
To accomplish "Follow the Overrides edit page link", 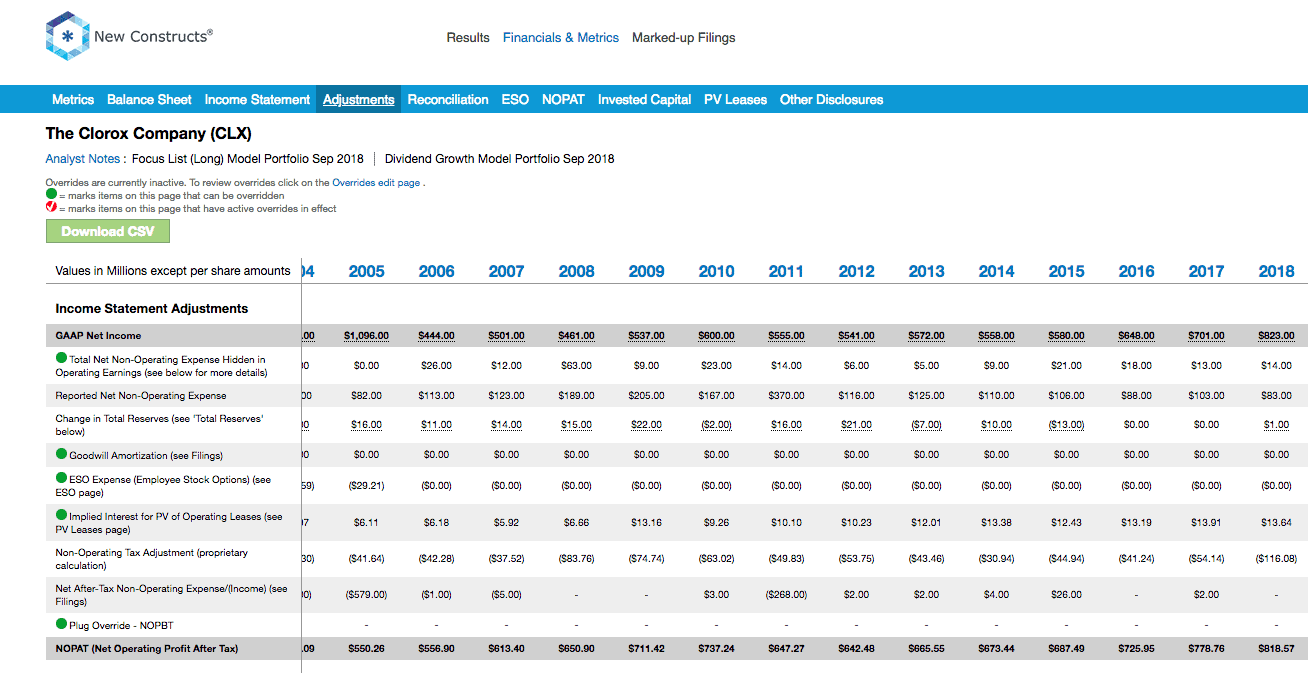I will [x=376, y=183].
